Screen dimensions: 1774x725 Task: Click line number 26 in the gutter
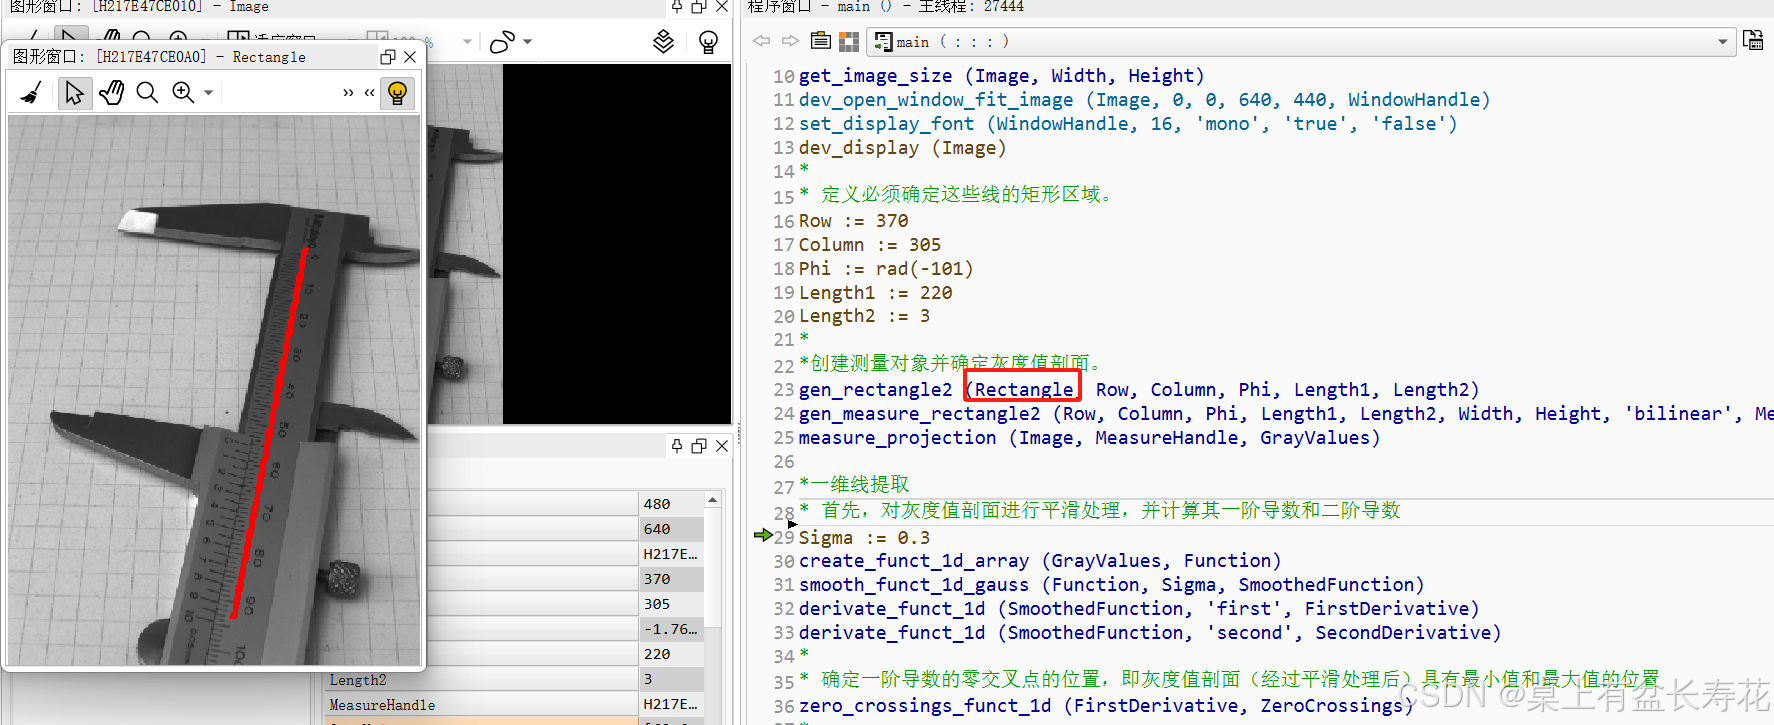pyautogui.click(x=784, y=462)
